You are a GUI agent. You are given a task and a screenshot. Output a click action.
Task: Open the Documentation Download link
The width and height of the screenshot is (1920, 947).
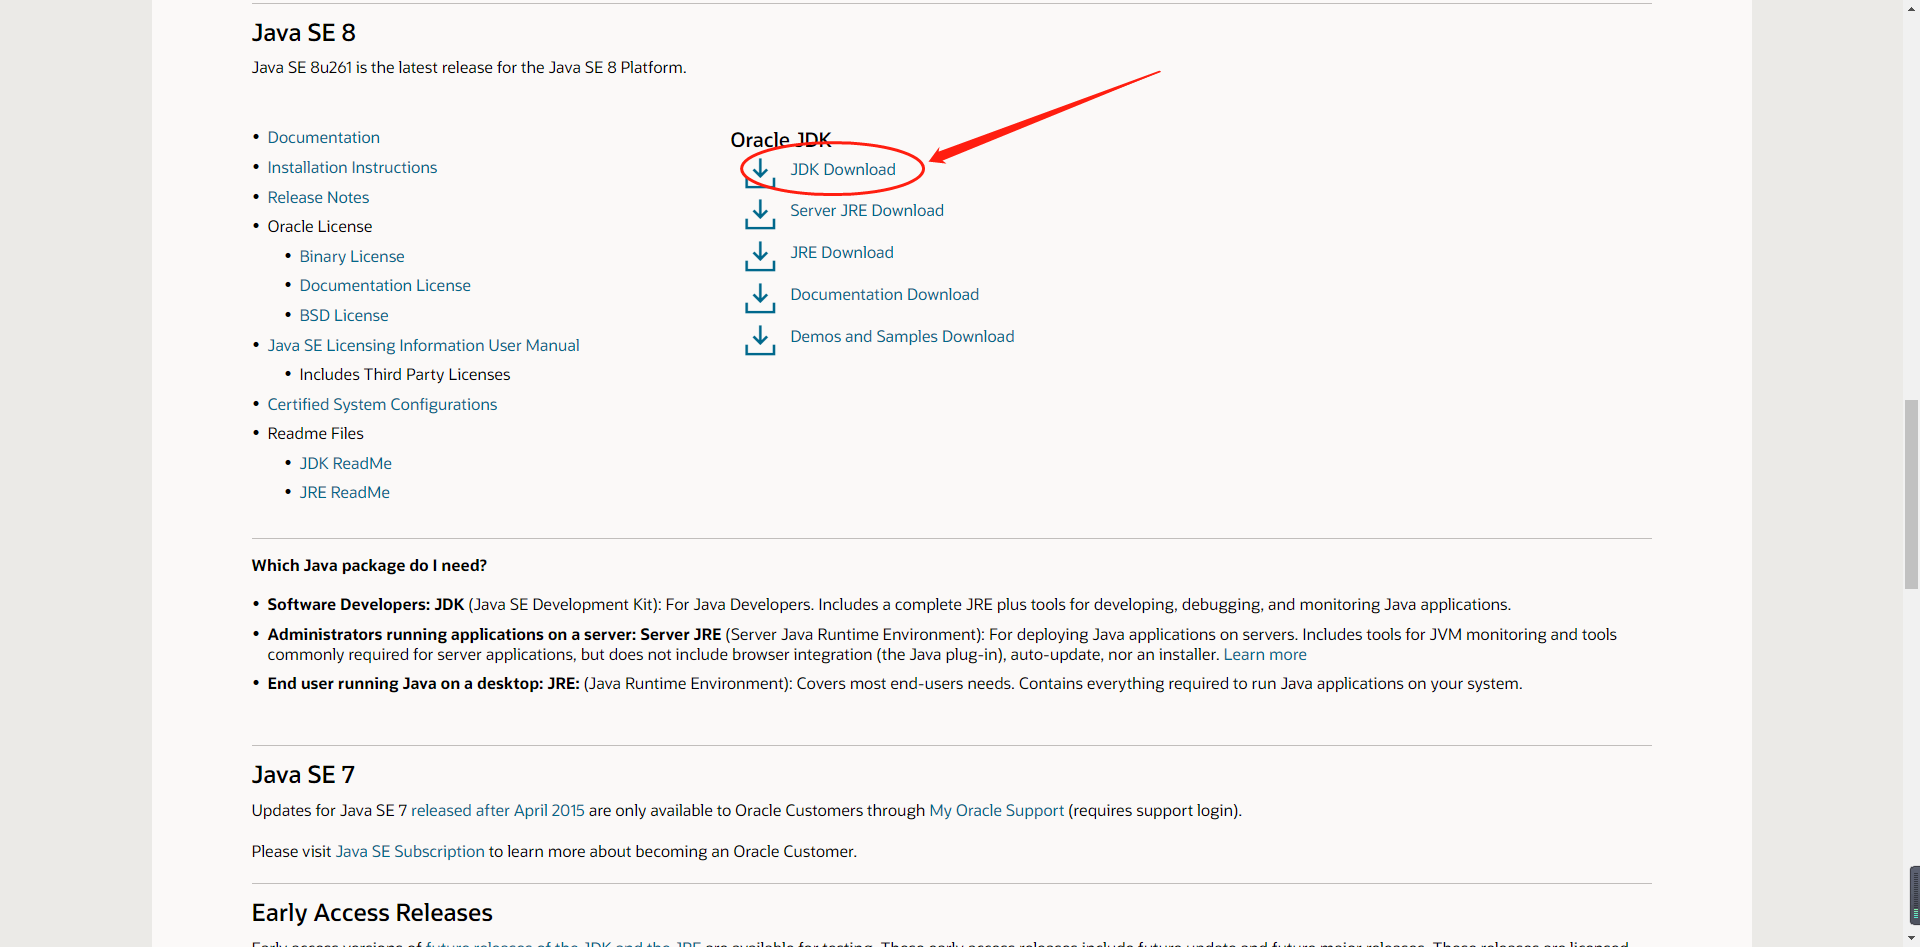click(884, 294)
